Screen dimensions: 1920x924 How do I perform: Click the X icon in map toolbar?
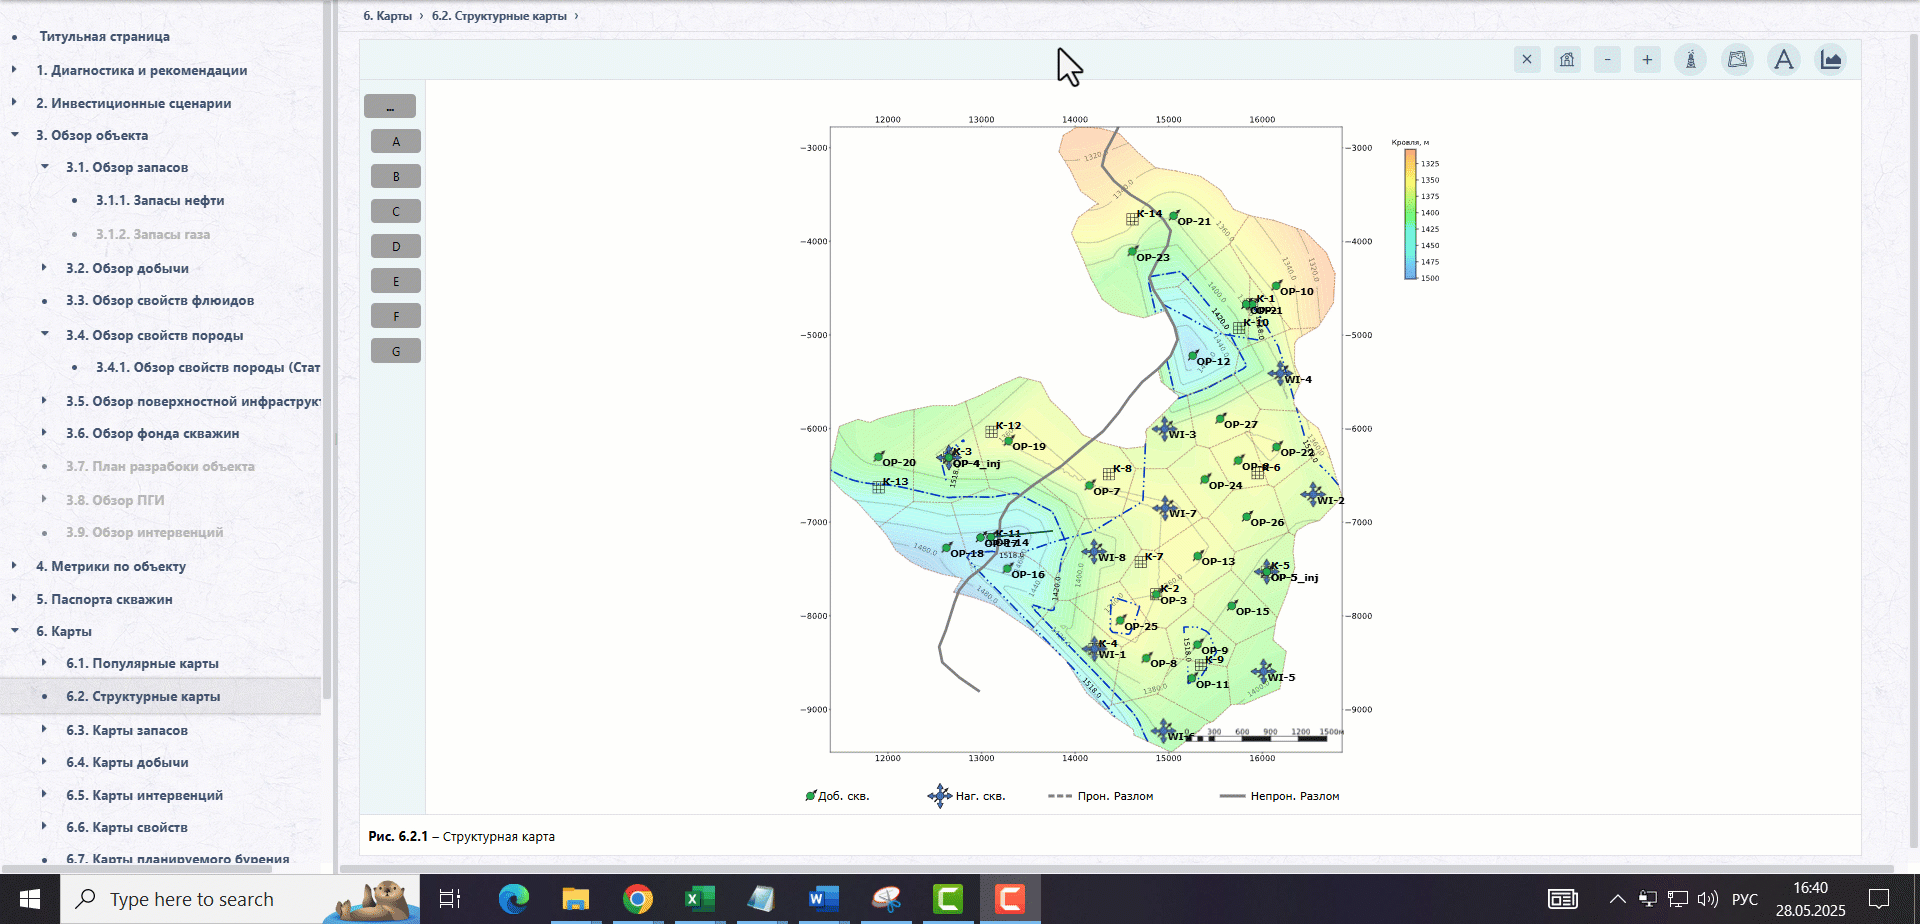pyautogui.click(x=1527, y=60)
